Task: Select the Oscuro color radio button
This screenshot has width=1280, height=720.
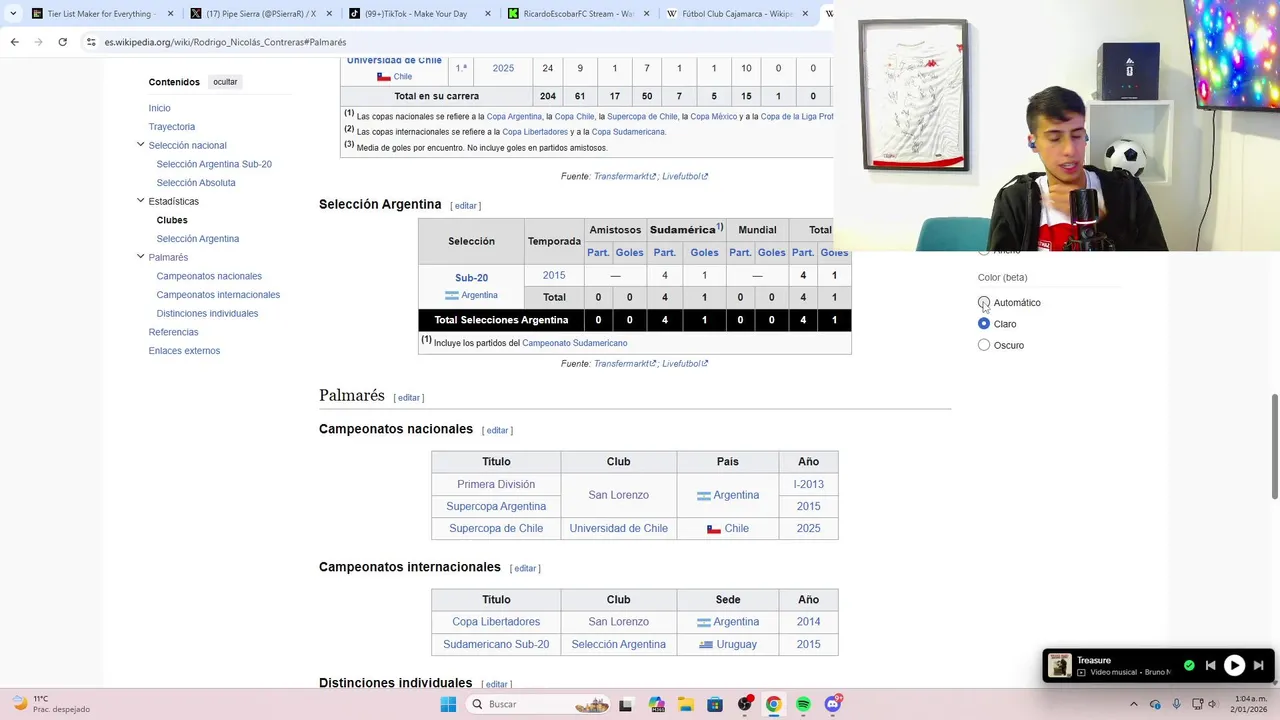Action: coord(984,345)
